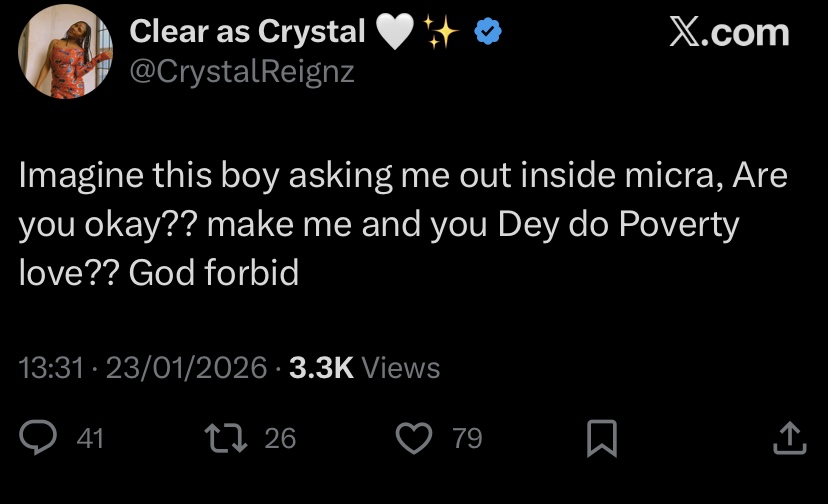Click the like count 79

tap(467, 438)
